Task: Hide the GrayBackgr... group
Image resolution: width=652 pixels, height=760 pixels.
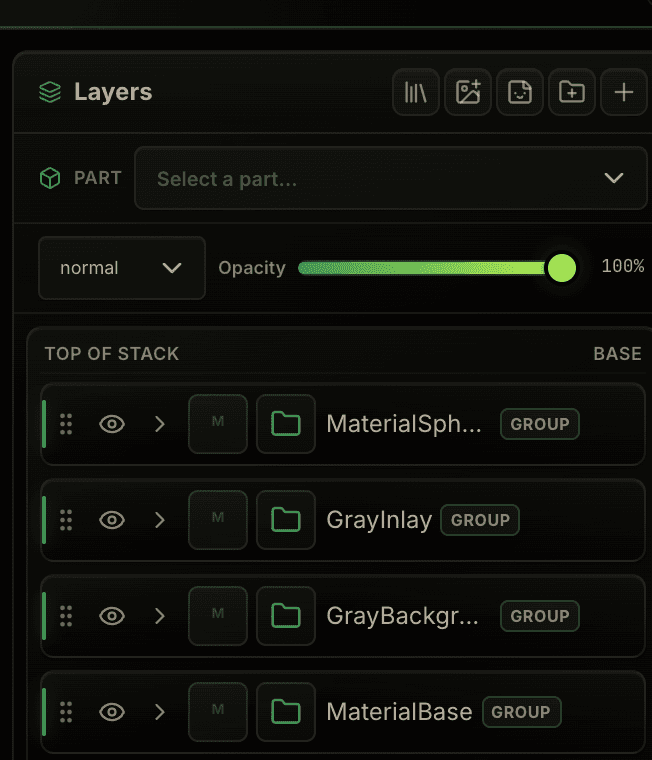Action: (x=112, y=616)
